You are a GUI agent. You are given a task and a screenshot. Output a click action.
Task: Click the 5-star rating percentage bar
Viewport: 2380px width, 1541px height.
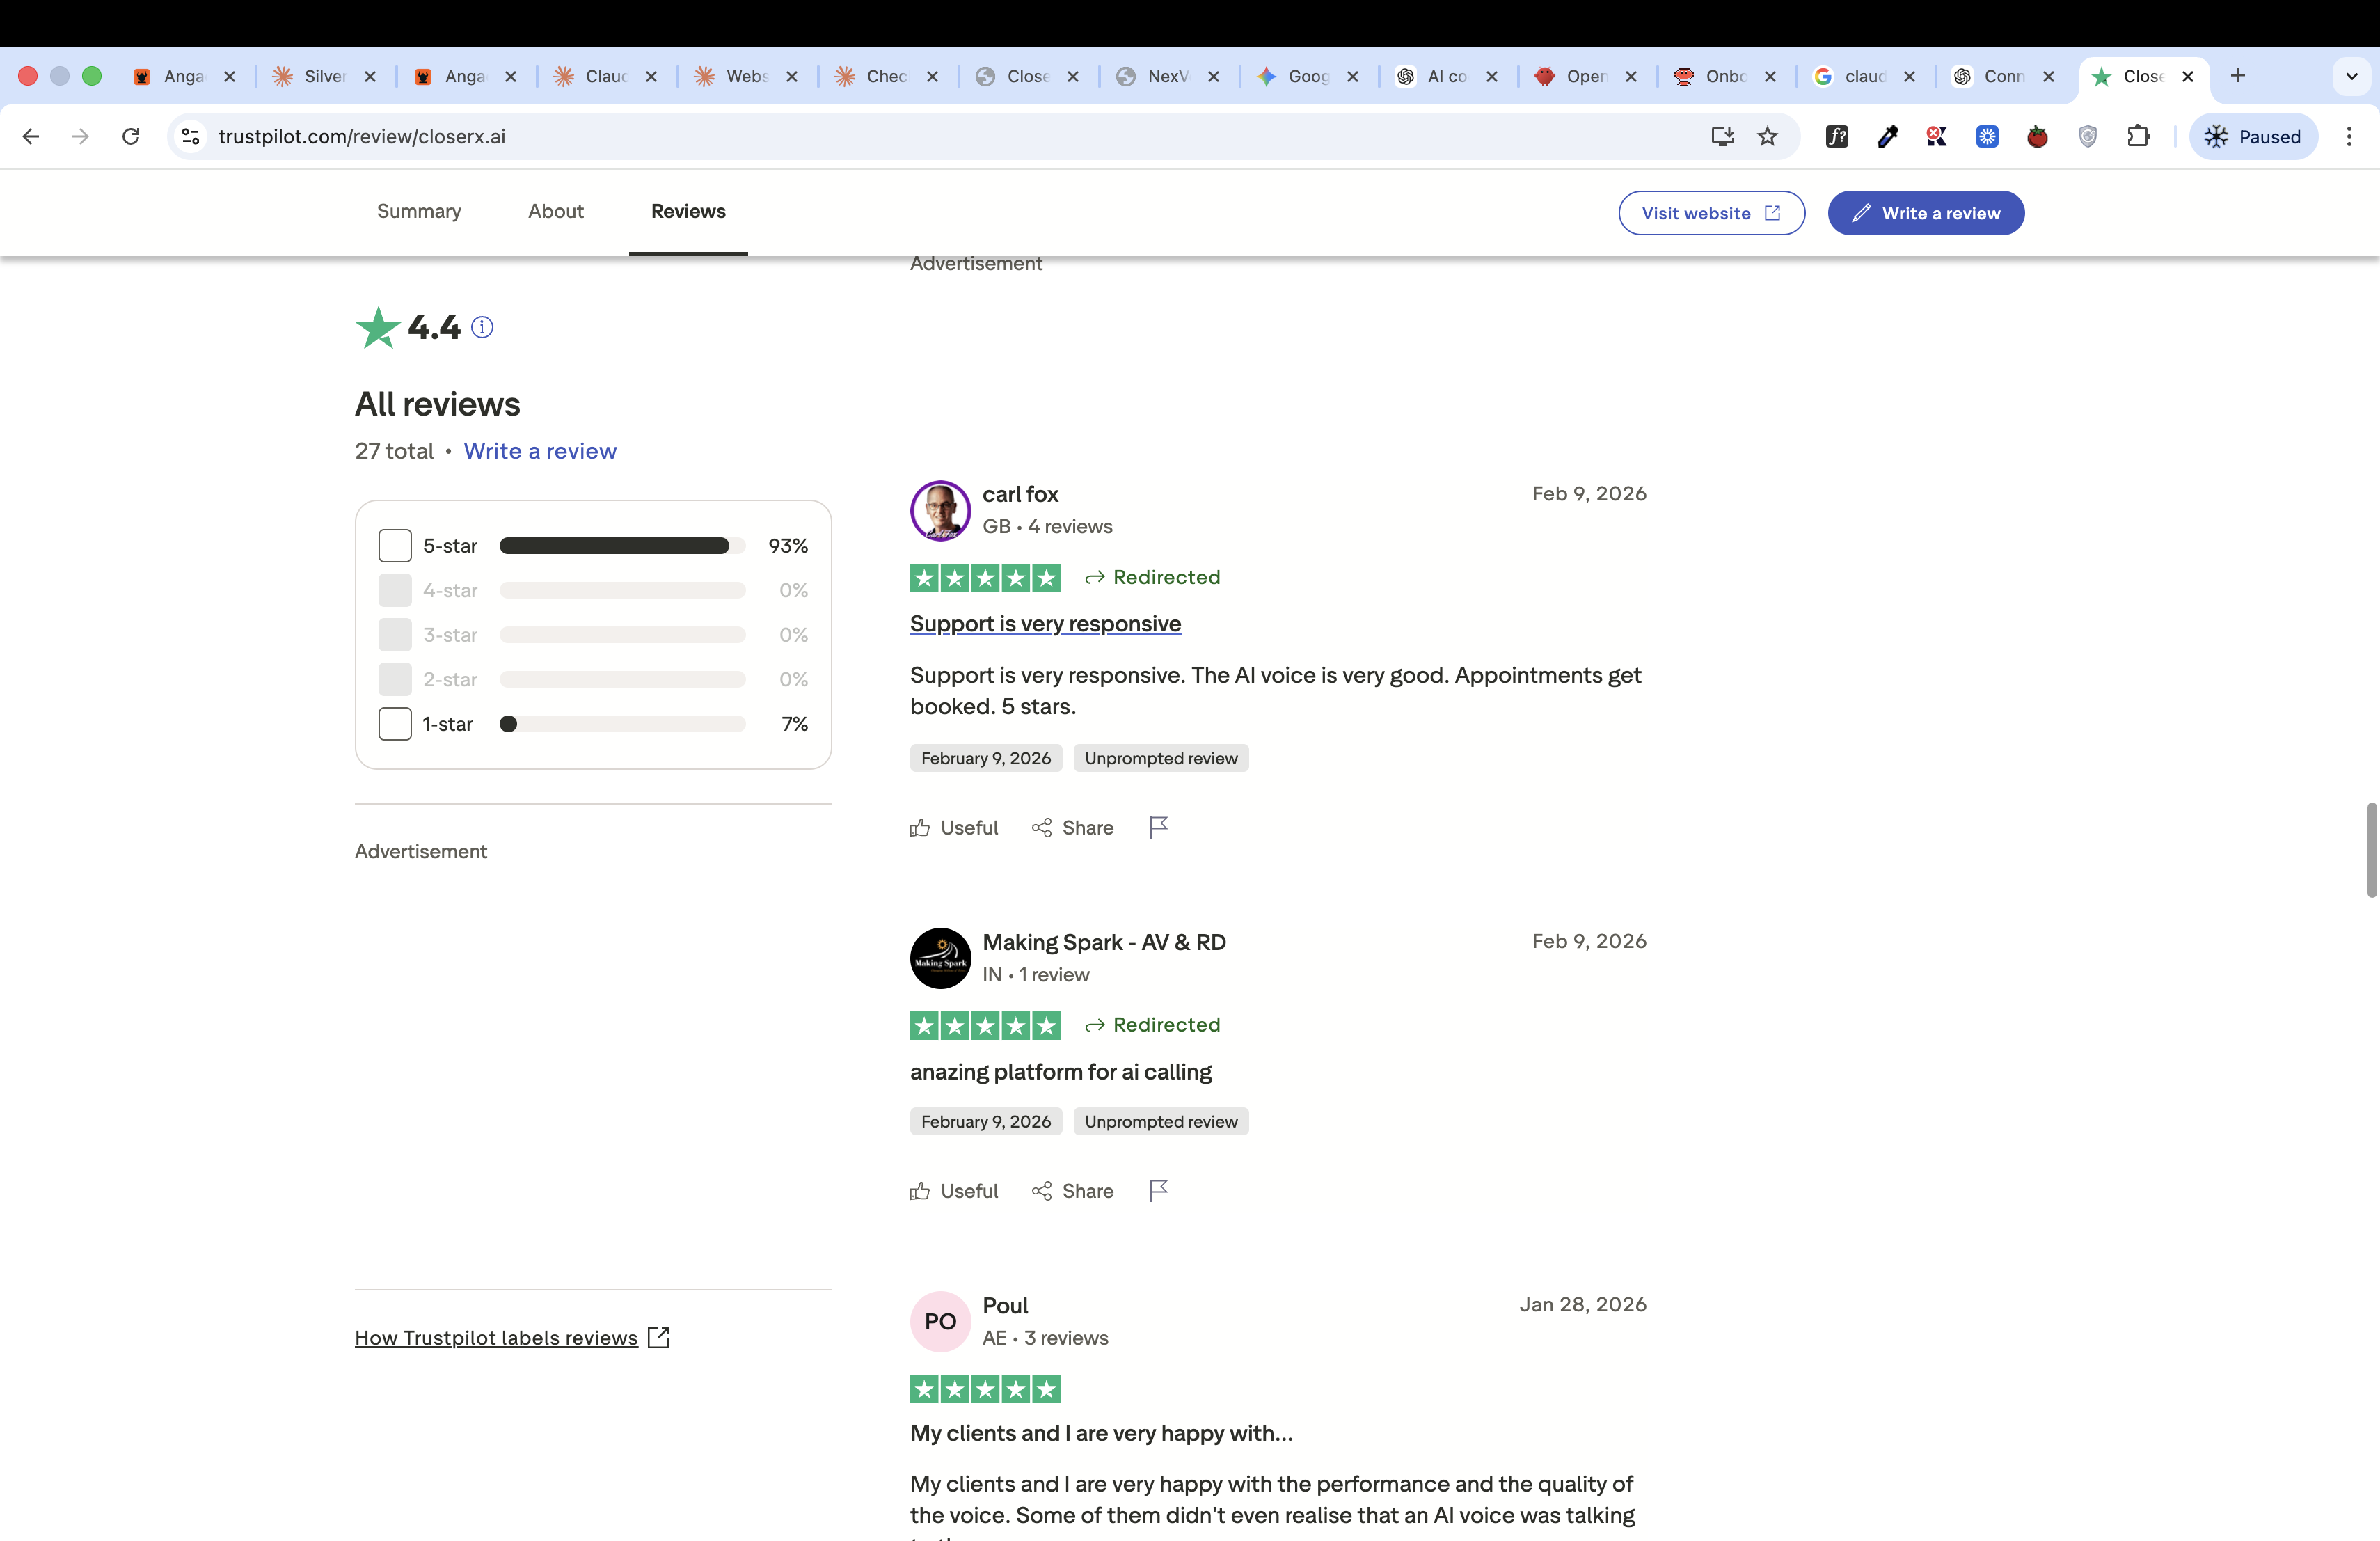tap(622, 546)
